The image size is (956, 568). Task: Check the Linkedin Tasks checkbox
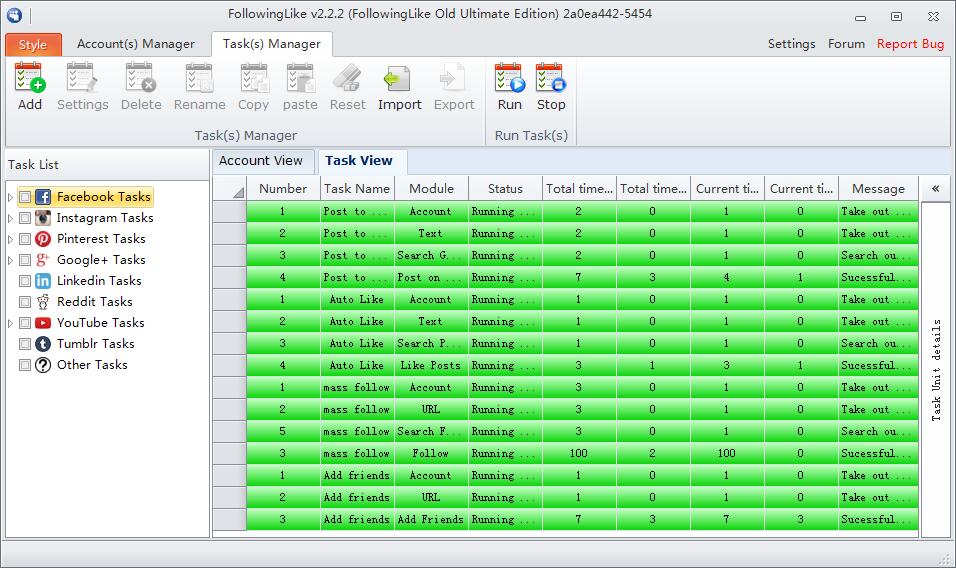point(25,281)
